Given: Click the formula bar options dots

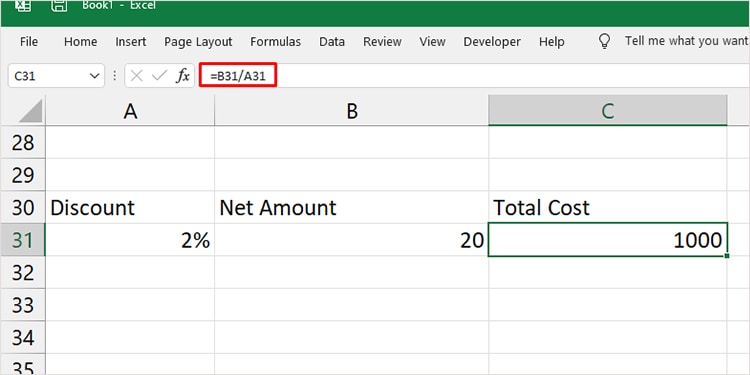Looking at the screenshot, I should click(x=114, y=76).
